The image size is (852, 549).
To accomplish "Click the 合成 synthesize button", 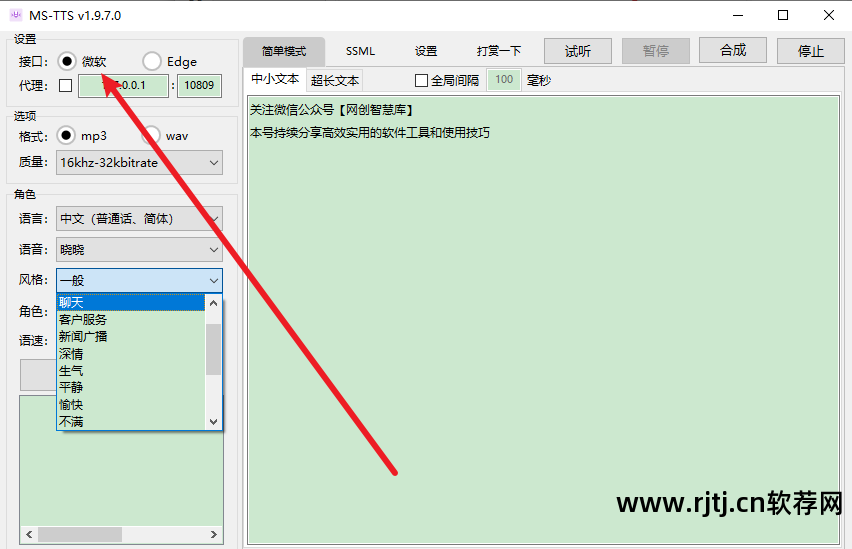I will [733, 51].
